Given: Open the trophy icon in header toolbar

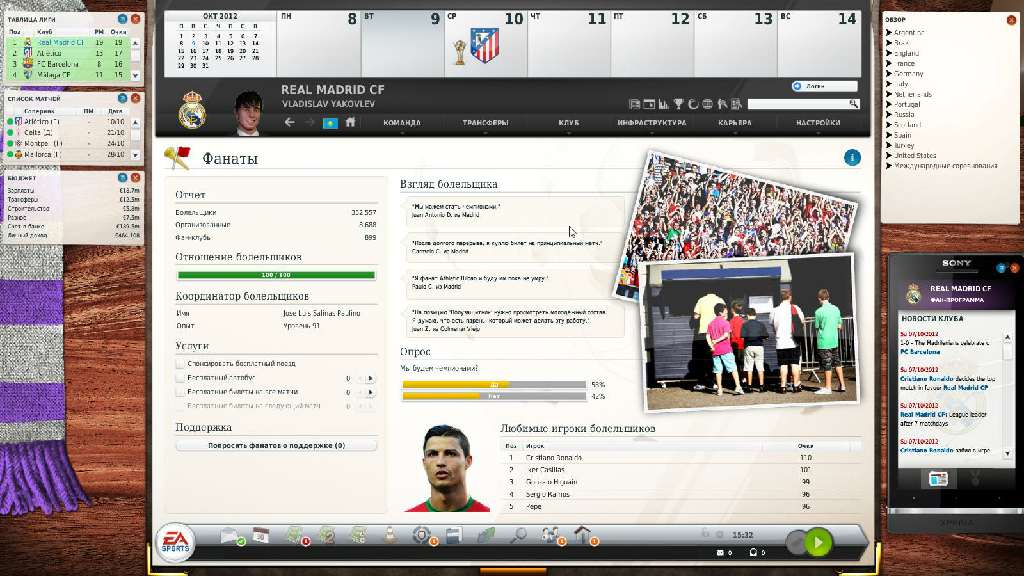Looking at the screenshot, I should 679,104.
